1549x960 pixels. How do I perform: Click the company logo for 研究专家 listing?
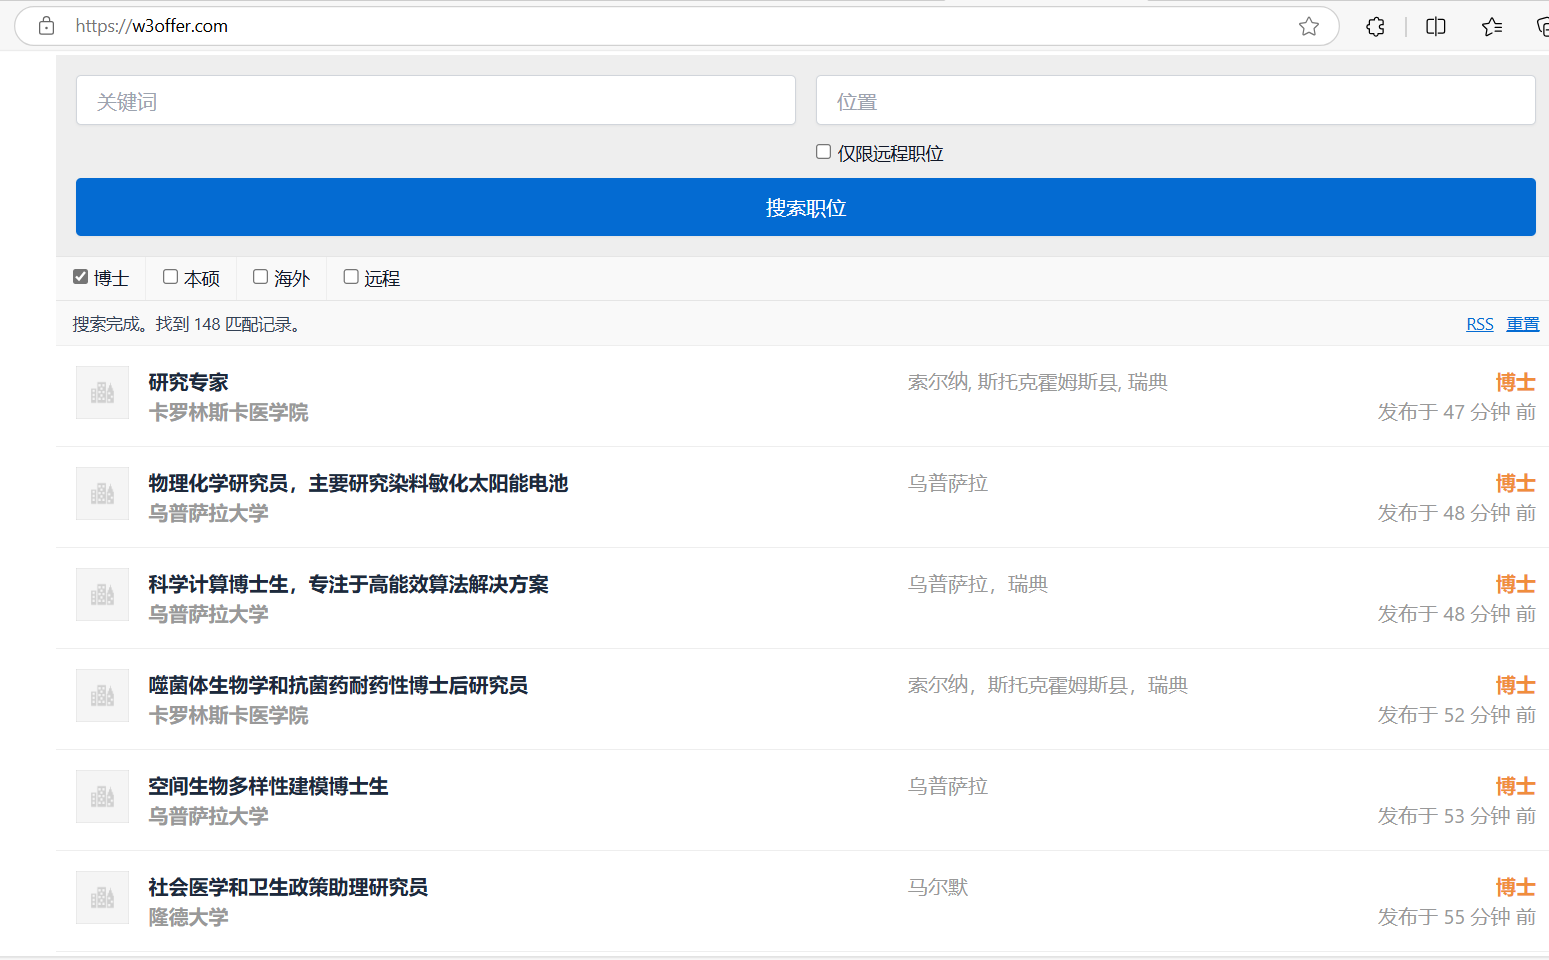[x=102, y=392]
